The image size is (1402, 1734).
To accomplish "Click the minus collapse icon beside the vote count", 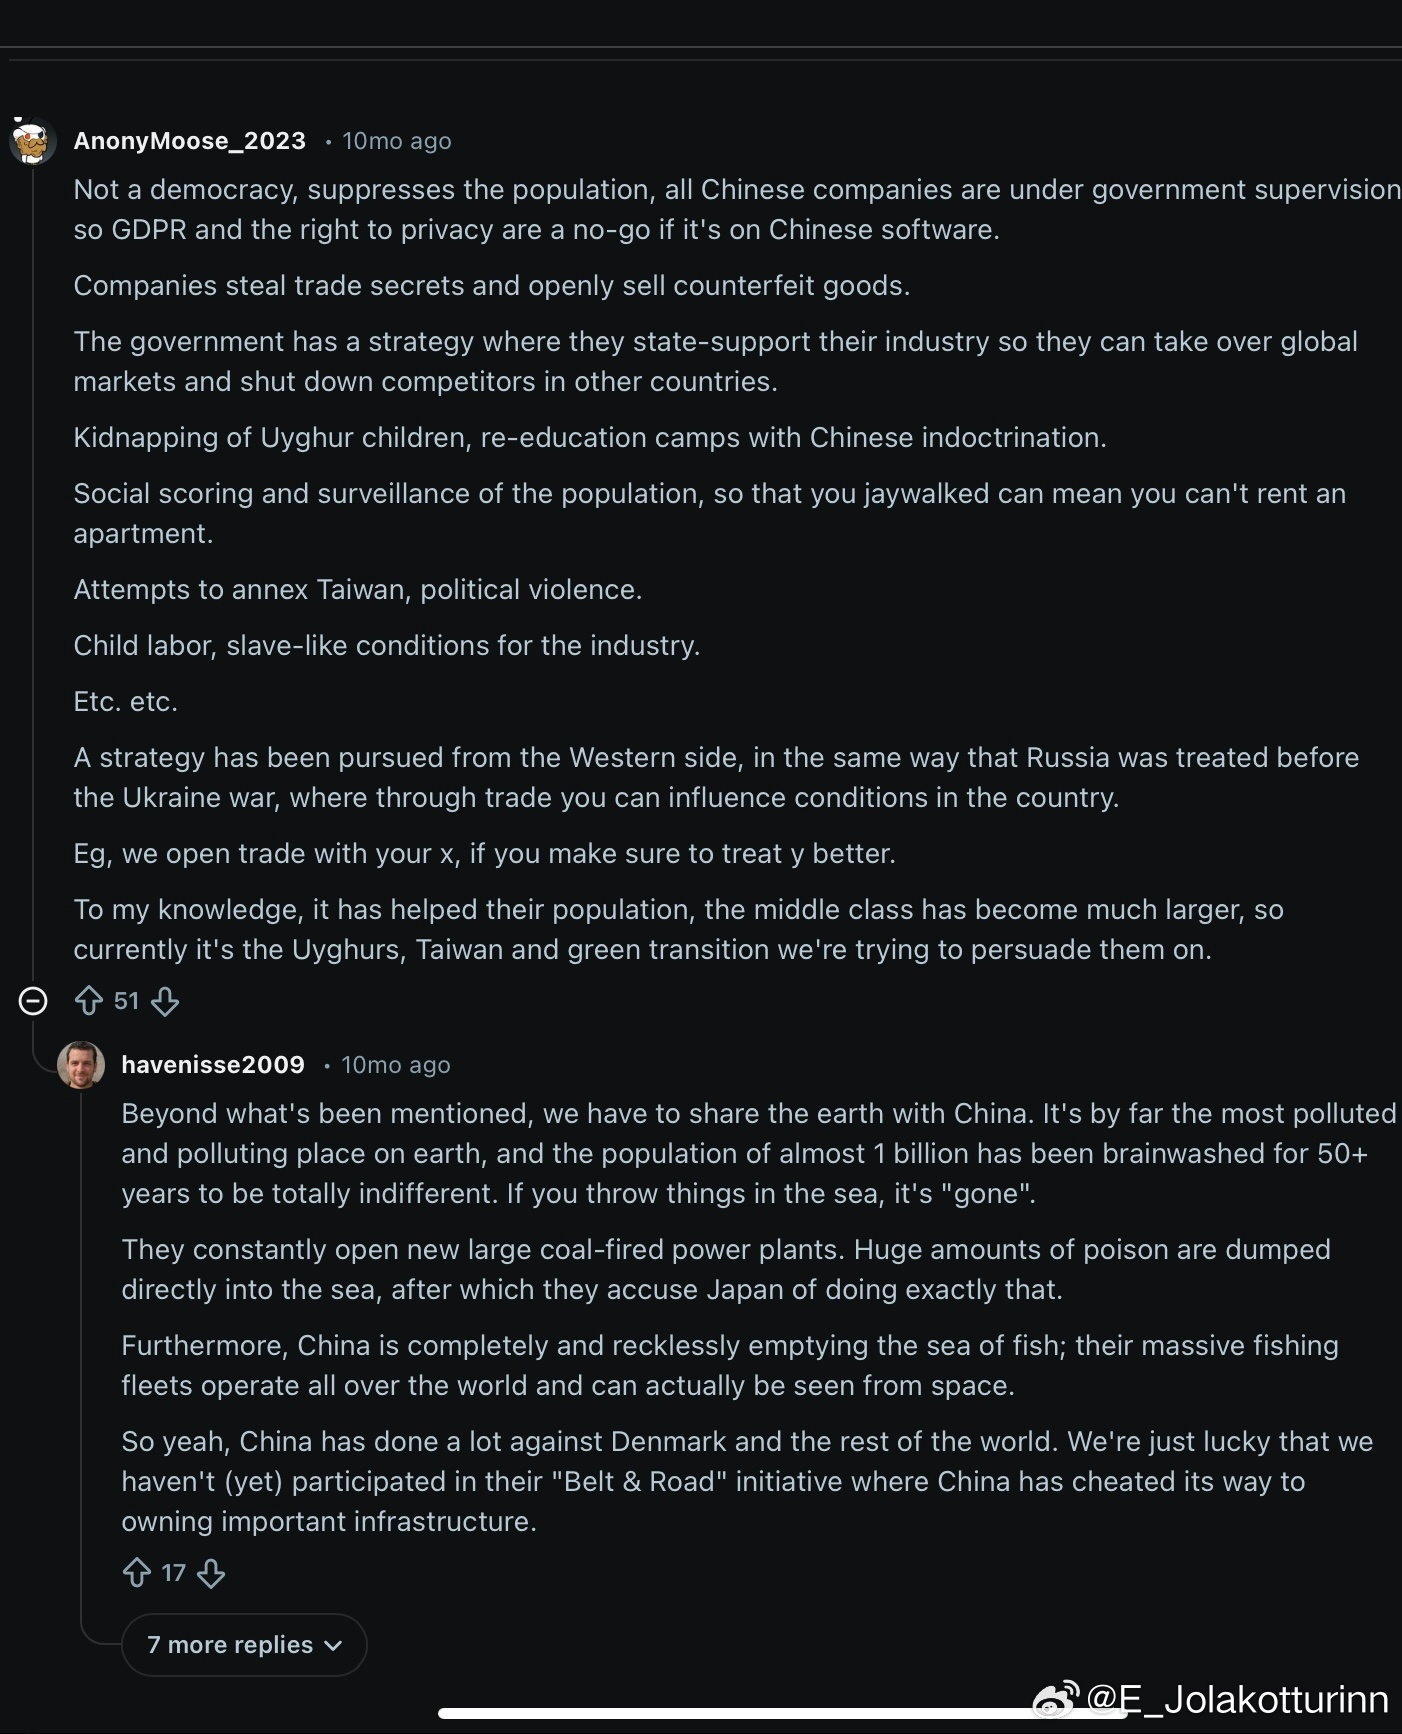I will point(31,1001).
